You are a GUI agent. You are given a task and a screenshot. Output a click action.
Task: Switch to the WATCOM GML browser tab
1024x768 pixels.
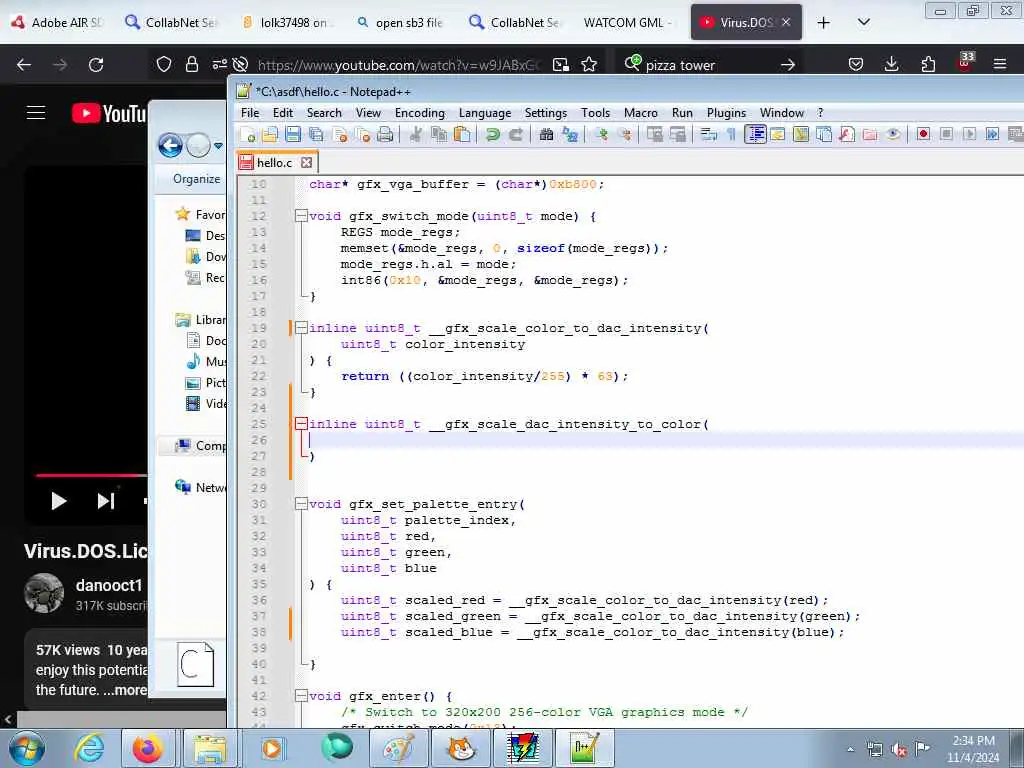pyautogui.click(x=627, y=22)
